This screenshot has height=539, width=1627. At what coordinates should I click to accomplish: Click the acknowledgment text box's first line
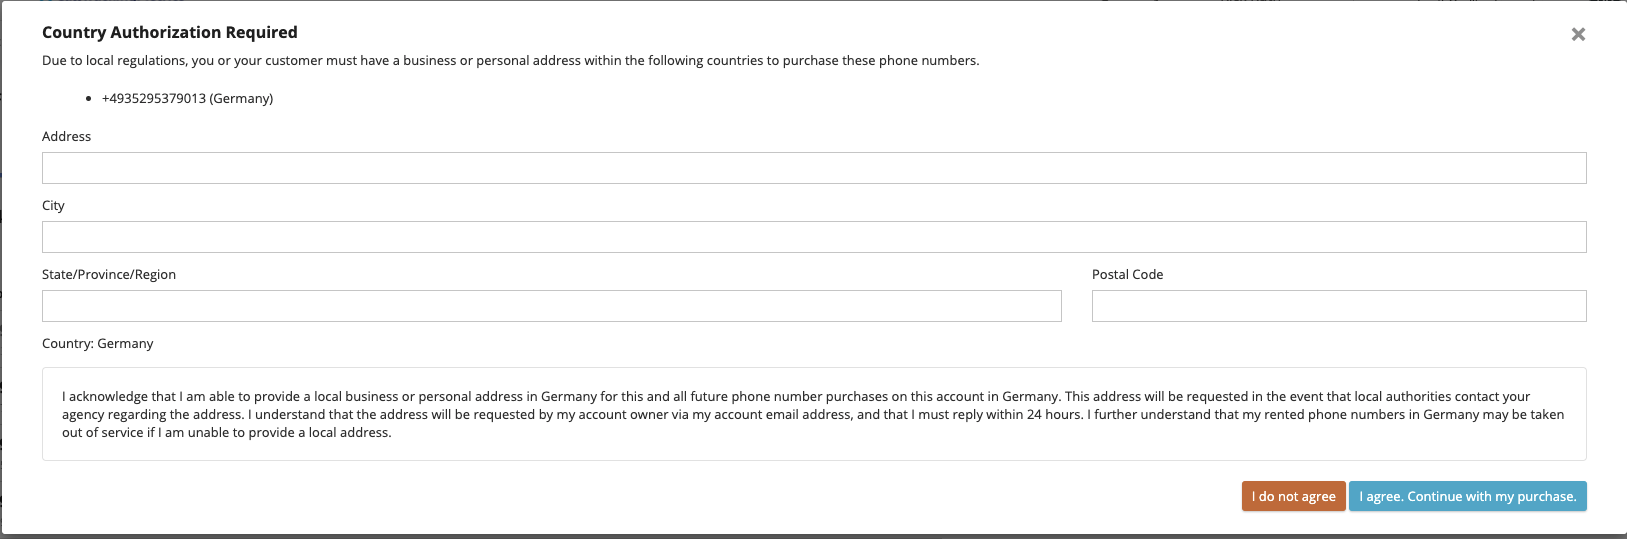point(795,396)
